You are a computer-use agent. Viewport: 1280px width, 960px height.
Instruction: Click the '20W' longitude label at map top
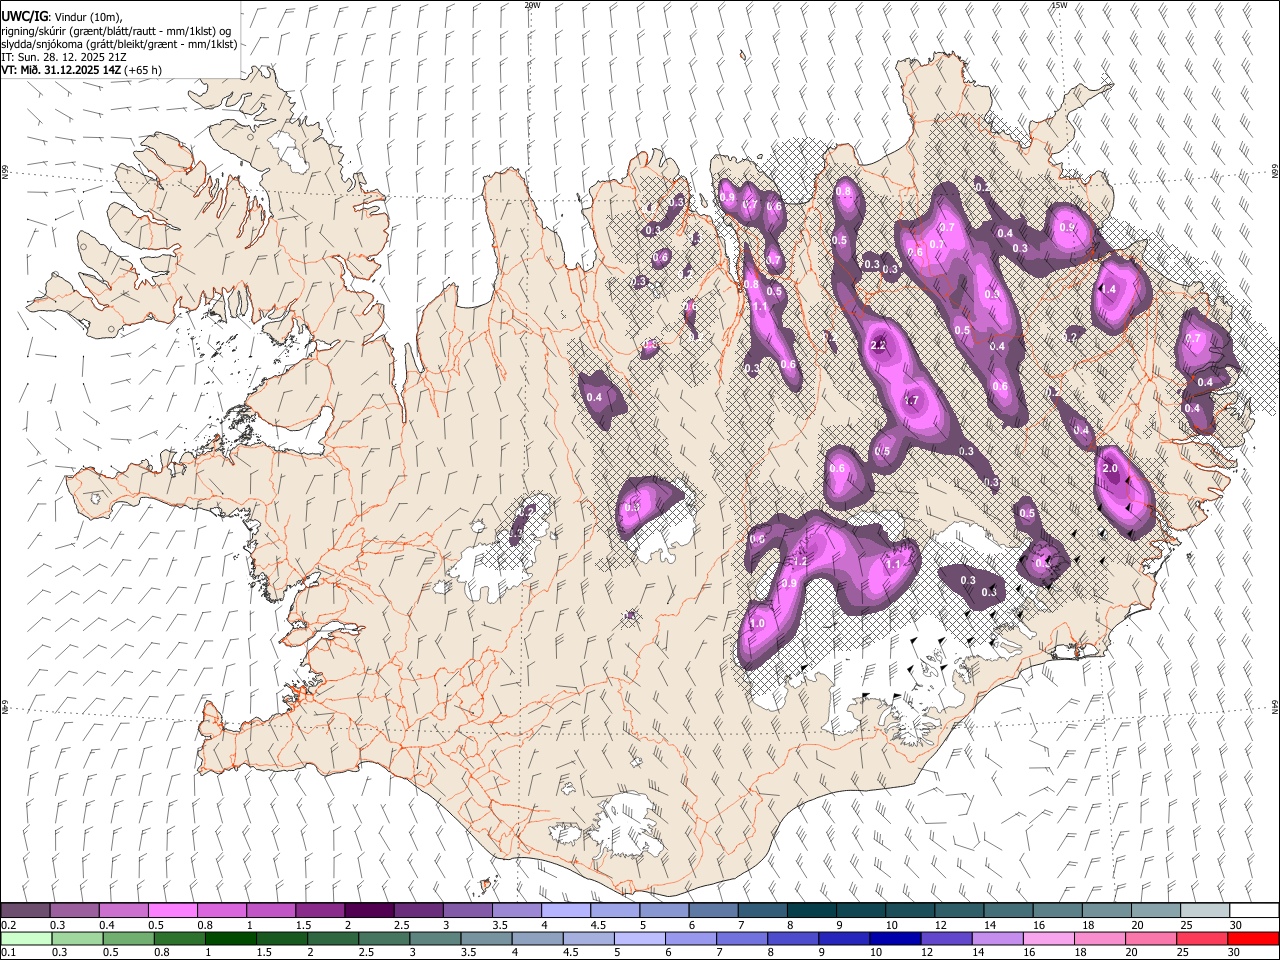point(532,5)
